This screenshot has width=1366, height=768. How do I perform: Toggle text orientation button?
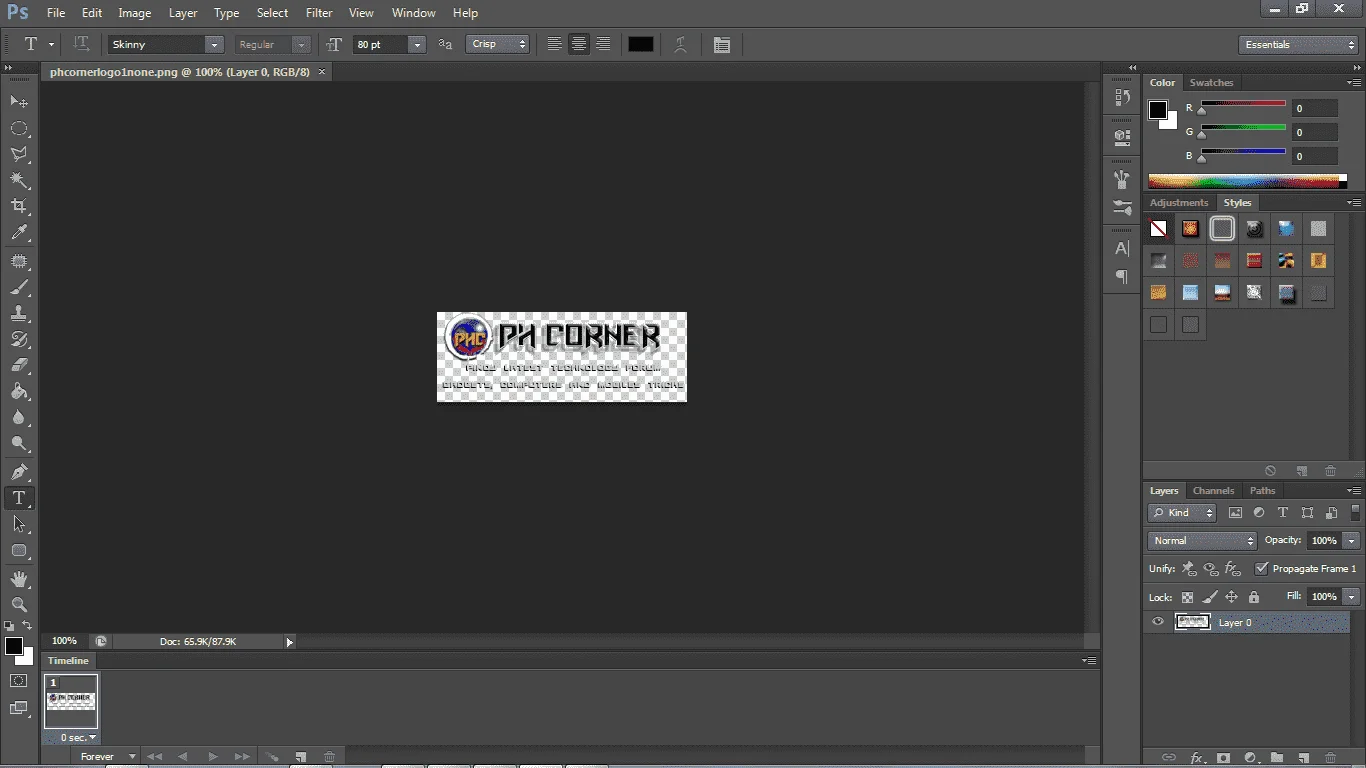tap(81, 44)
